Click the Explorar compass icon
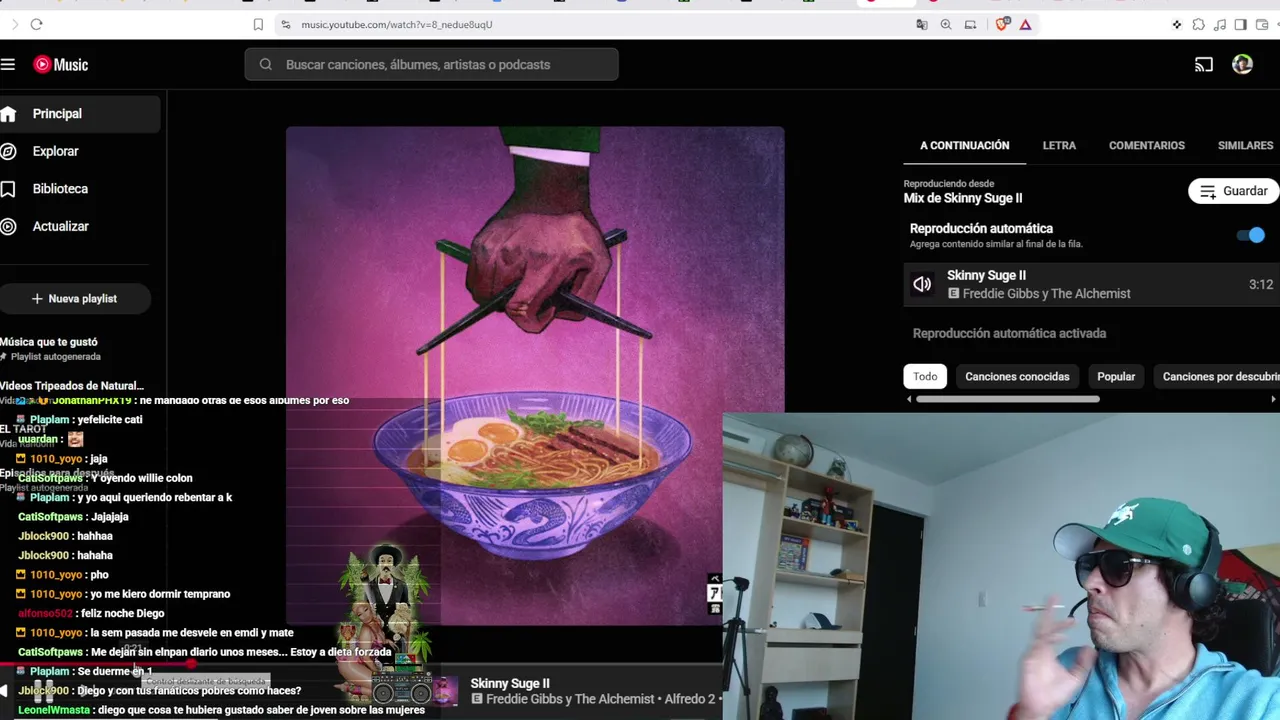Viewport: 1280px width, 720px height. tap(9, 151)
